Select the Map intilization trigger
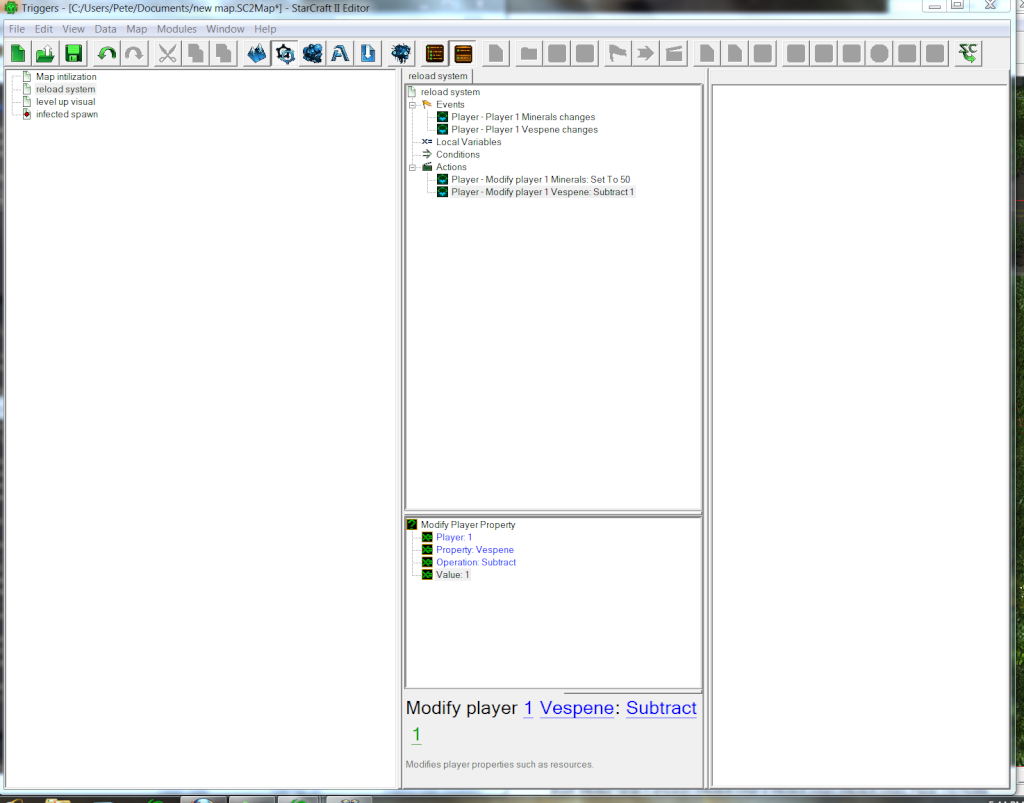Screen dimensions: 1024x803 click(66, 76)
